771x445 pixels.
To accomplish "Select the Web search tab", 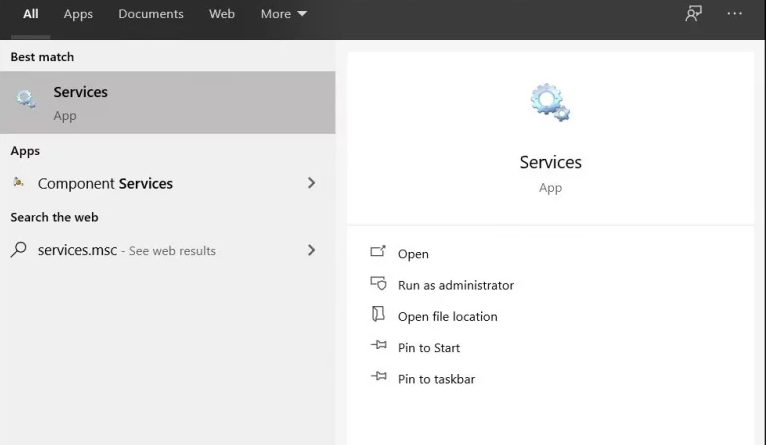I will (222, 14).
